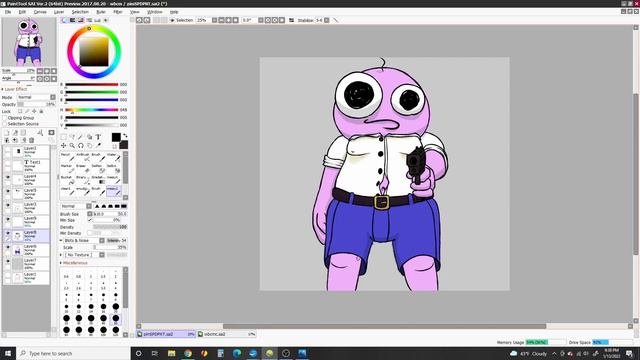Click the canvas horizontal scrollbar
Image resolution: width=640 pixels, height=360 pixels.
coord(384,326)
